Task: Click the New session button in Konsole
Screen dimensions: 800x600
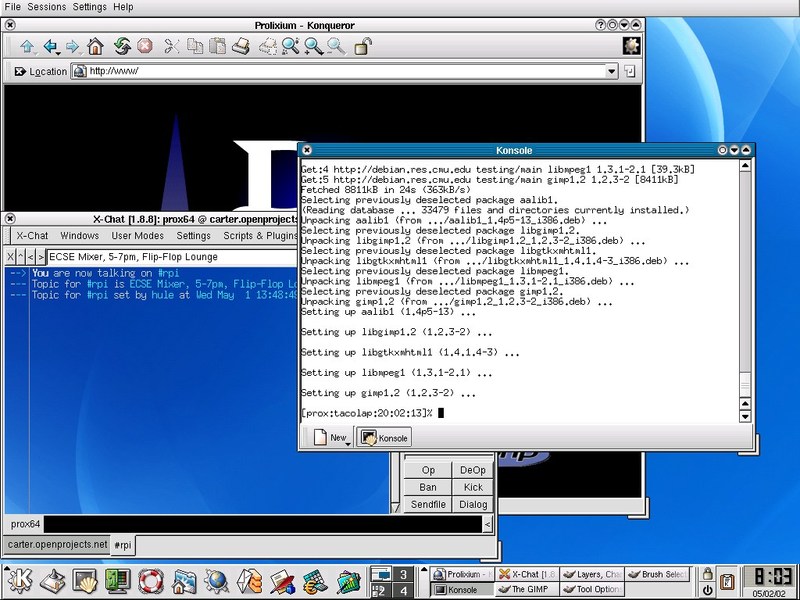Action: point(329,438)
